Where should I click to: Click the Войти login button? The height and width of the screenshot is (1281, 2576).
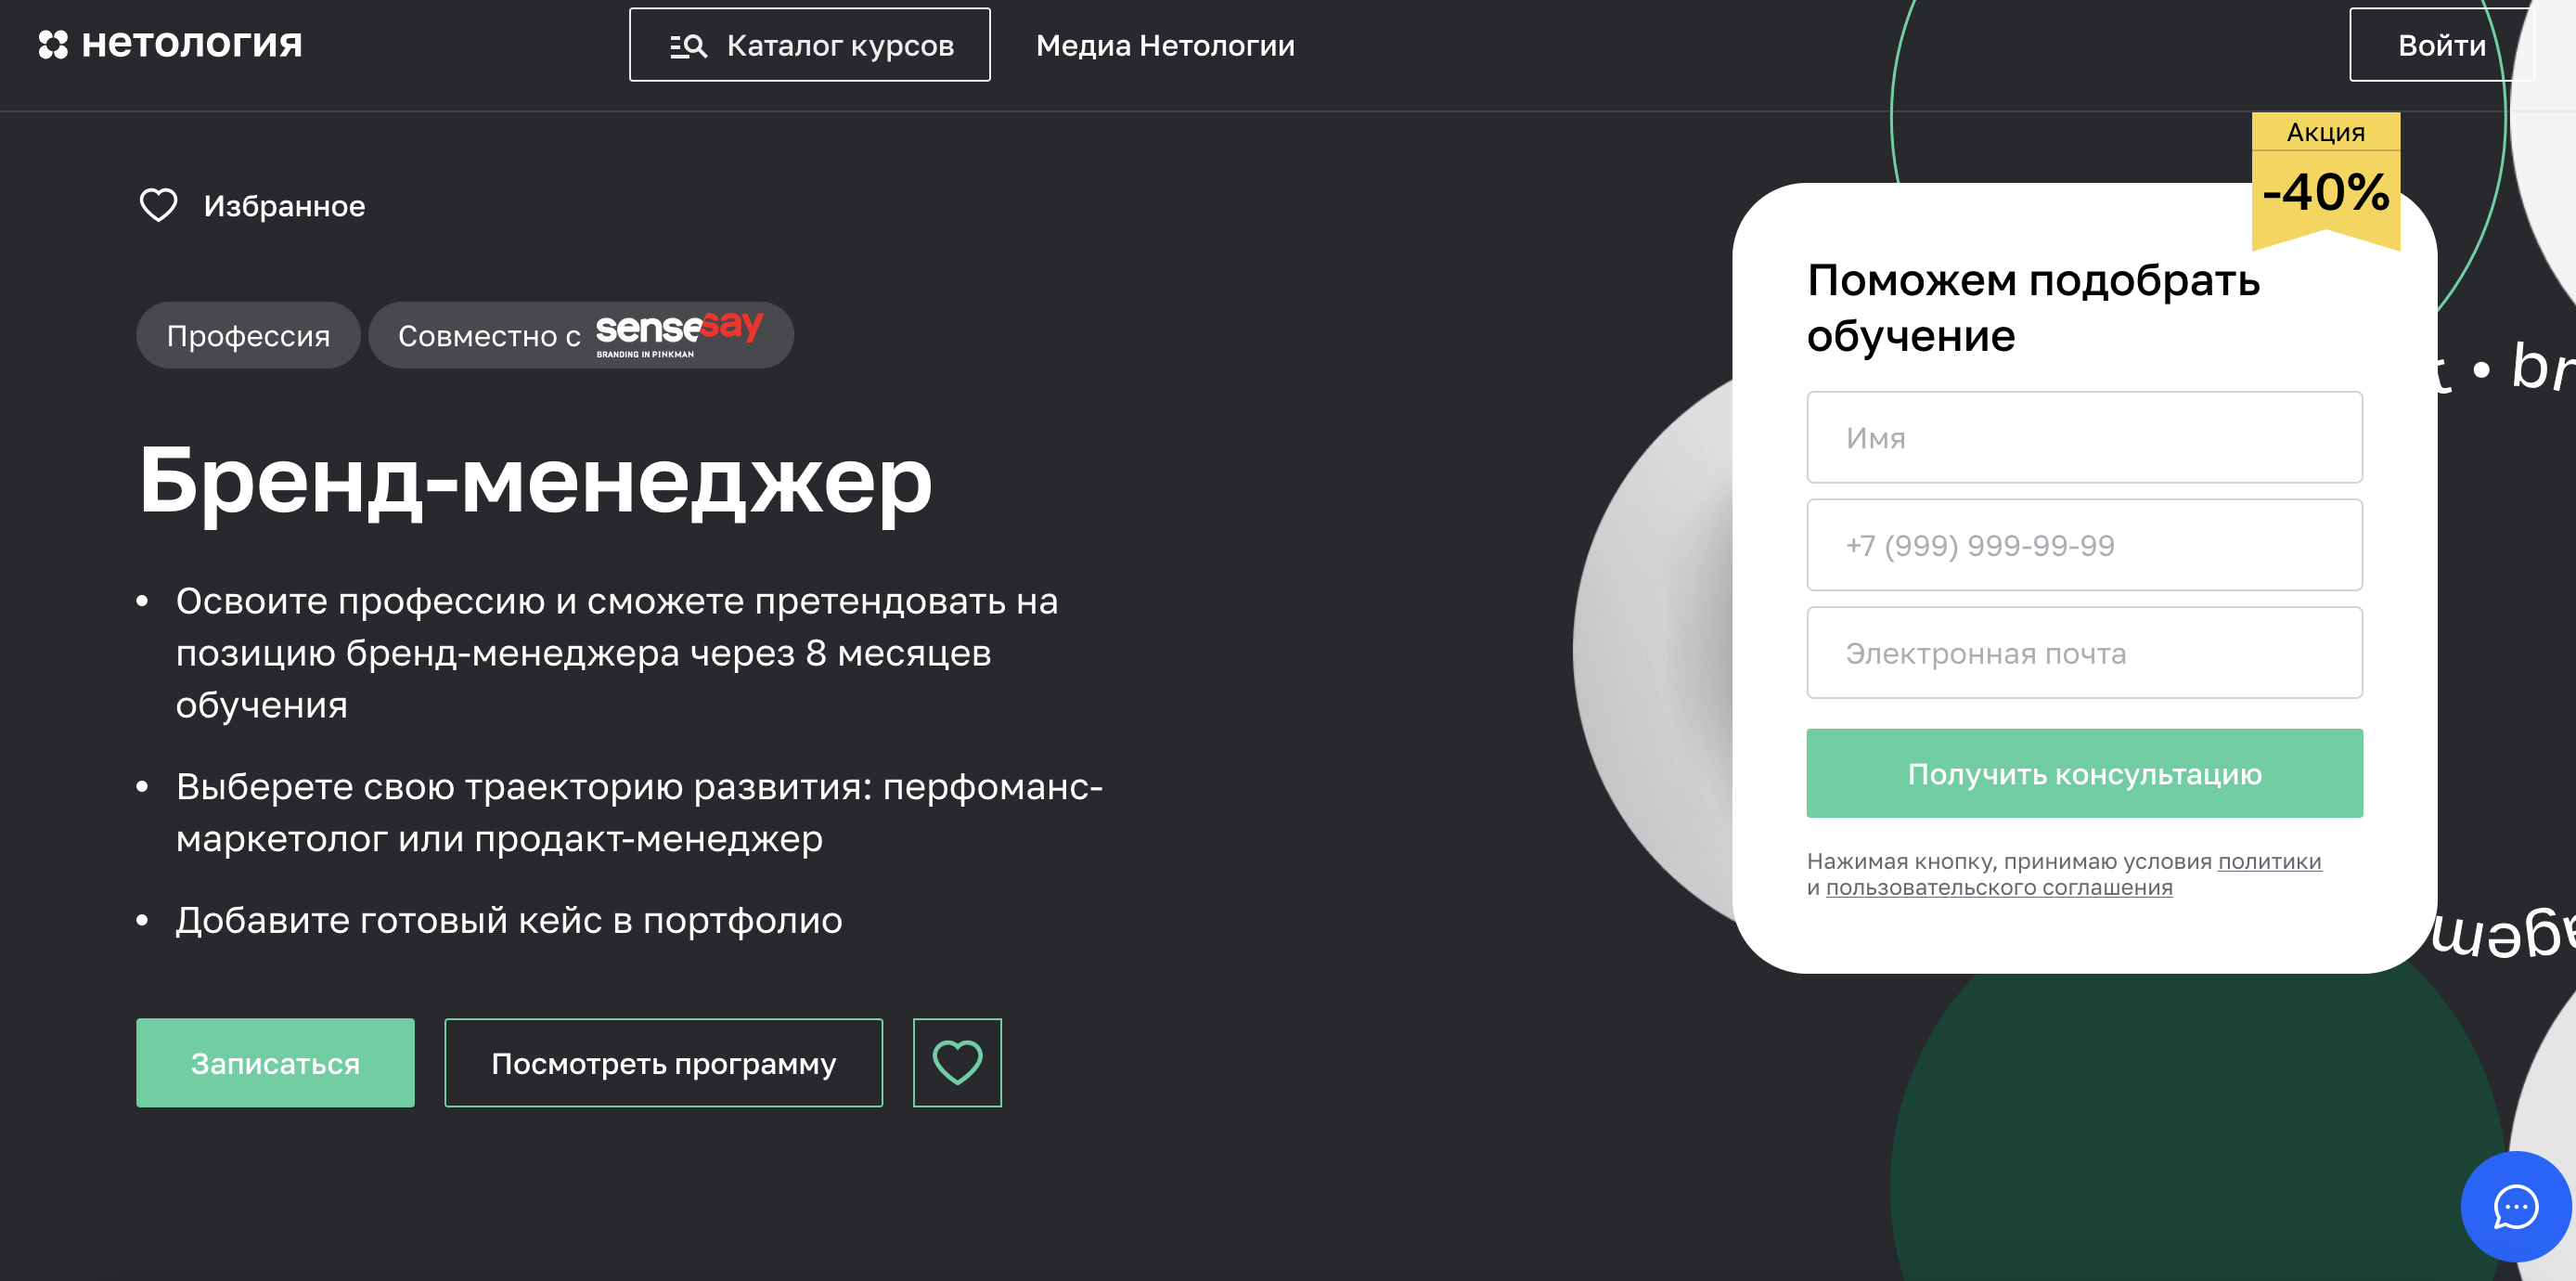click(x=2441, y=45)
